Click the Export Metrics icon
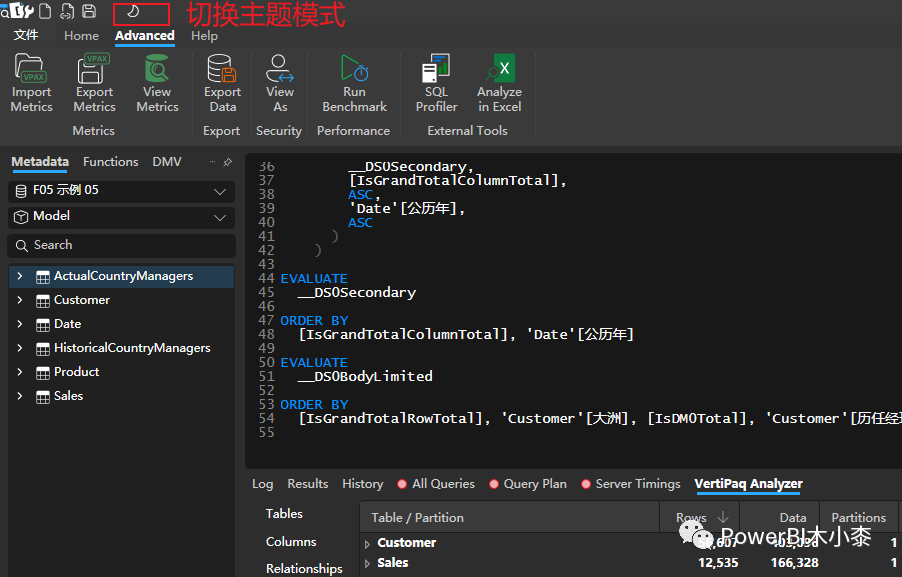 tap(94, 69)
